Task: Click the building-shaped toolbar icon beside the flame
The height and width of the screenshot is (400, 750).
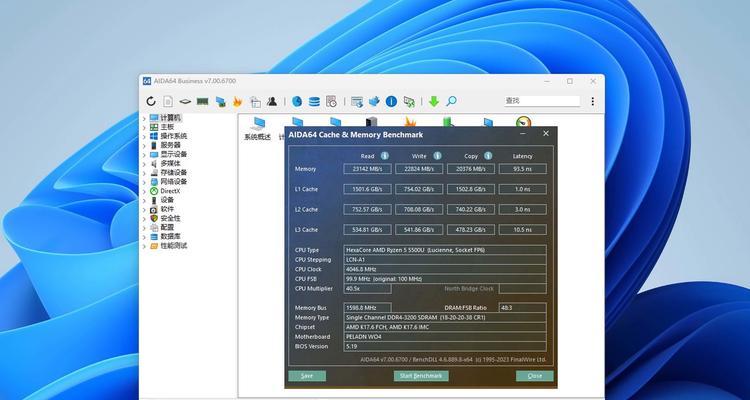Action: pyautogui.click(x=255, y=101)
